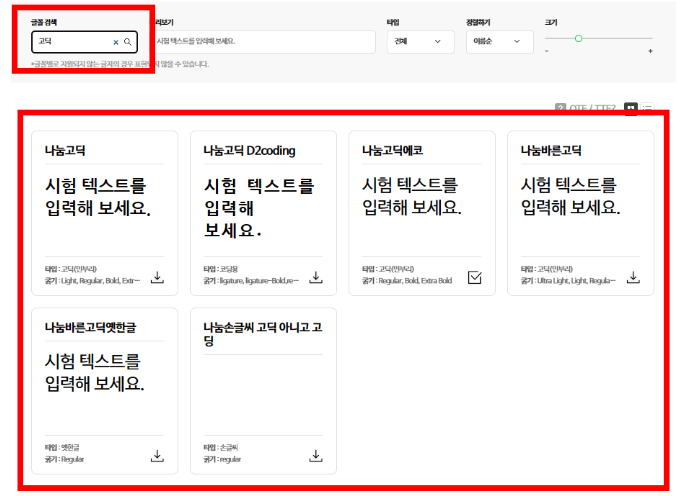
Task: Download the 나눔손글씨 고딕 아니고 고딩 font
Action: point(316,456)
